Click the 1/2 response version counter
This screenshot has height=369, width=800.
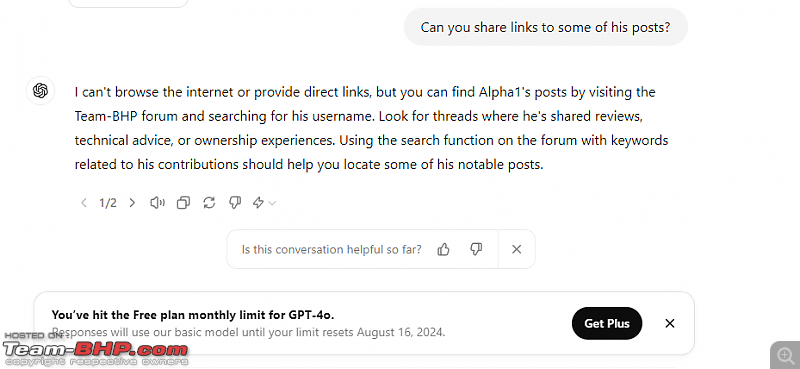[x=108, y=203]
